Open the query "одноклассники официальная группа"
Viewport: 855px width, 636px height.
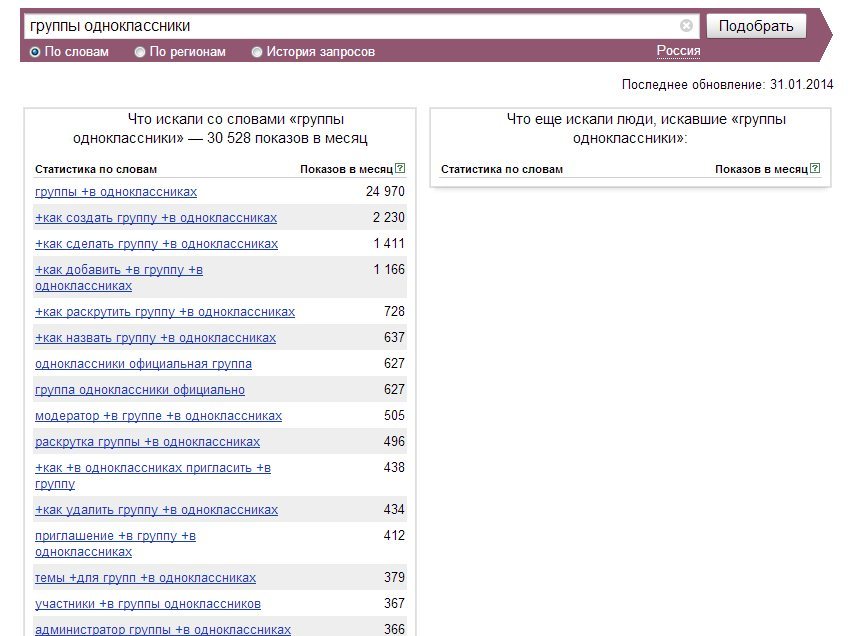143,364
